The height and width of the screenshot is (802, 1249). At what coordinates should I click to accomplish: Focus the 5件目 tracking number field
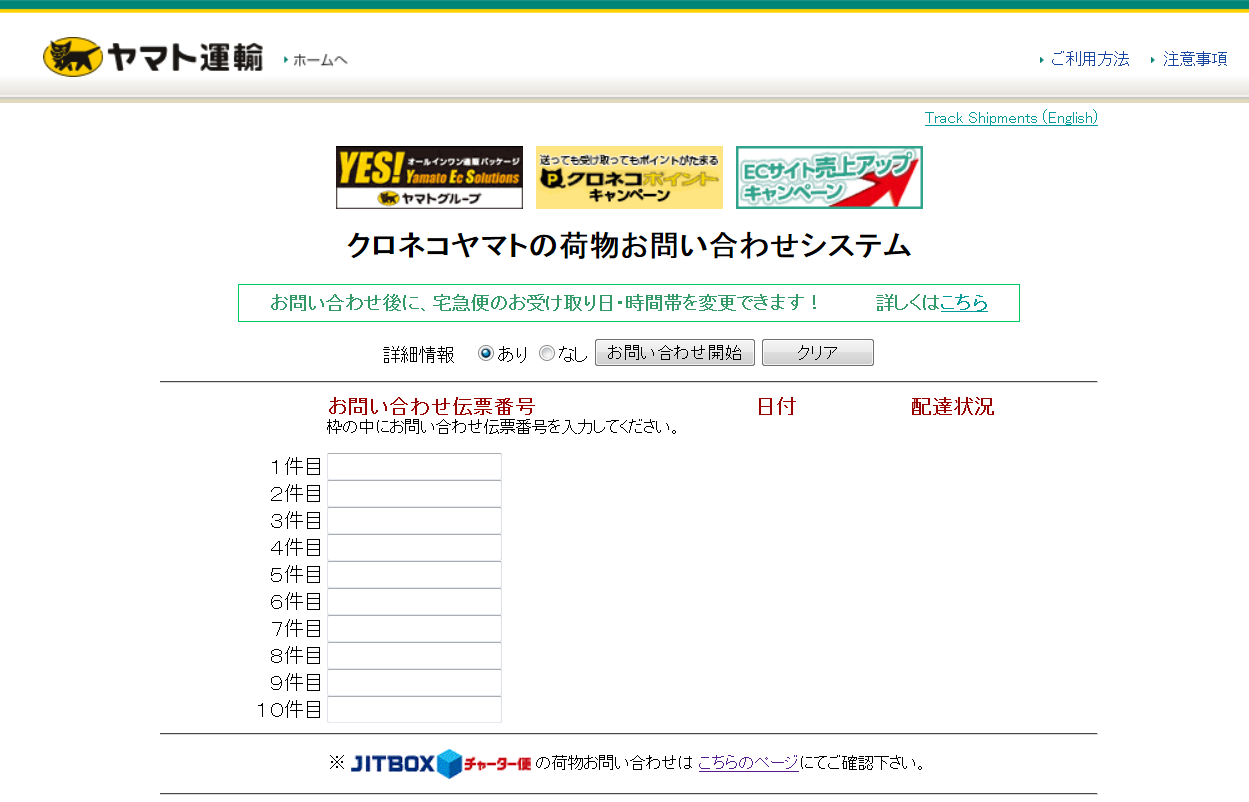[414, 575]
